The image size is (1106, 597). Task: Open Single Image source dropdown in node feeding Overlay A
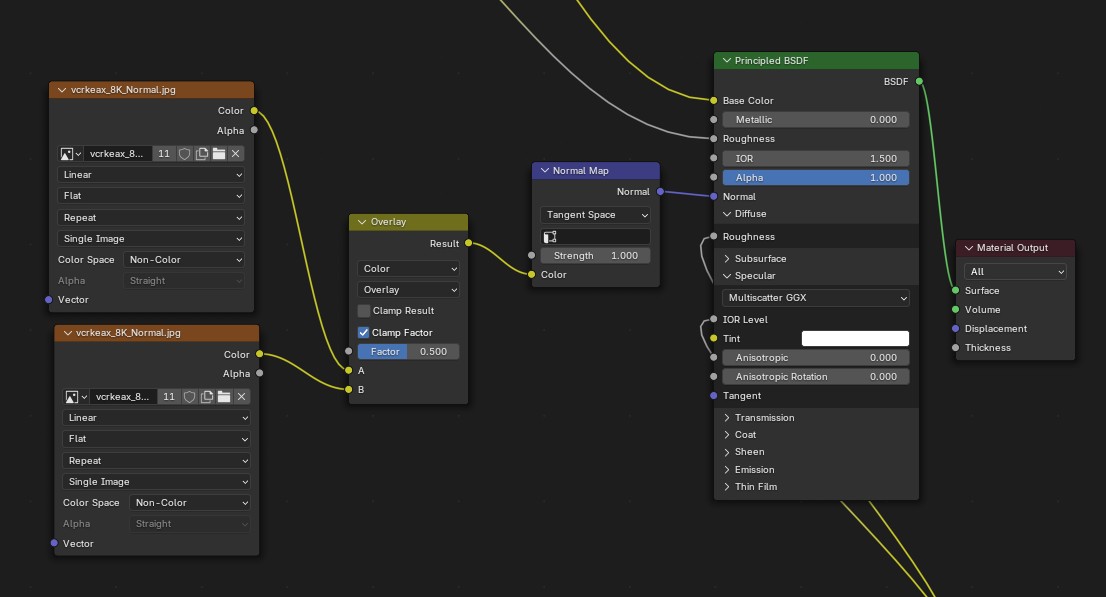pyautogui.click(x=151, y=239)
